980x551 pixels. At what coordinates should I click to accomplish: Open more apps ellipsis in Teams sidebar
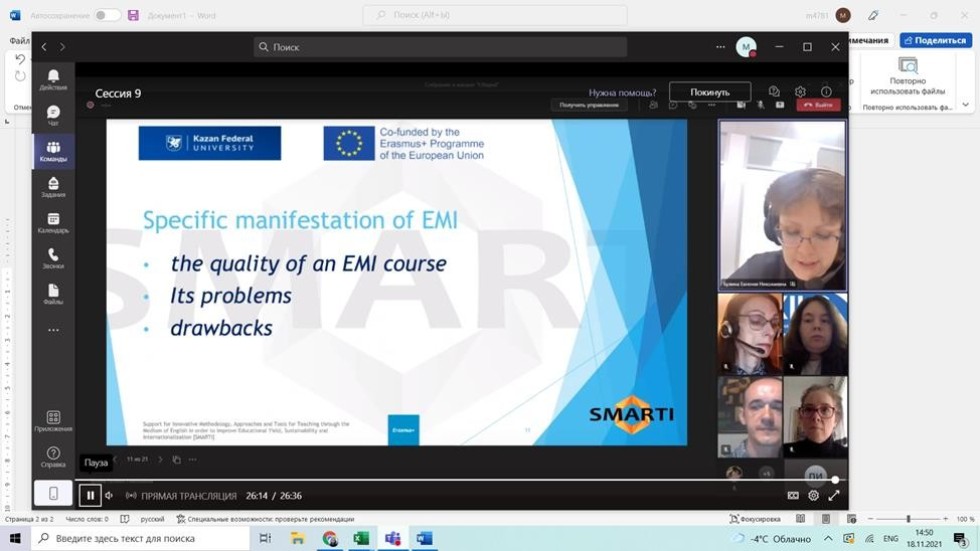pyautogui.click(x=53, y=330)
